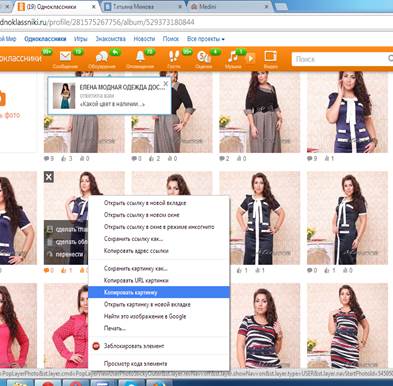The image size is (393, 386).
Task: Click the X button on the hovered photo
Action: point(49,177)
